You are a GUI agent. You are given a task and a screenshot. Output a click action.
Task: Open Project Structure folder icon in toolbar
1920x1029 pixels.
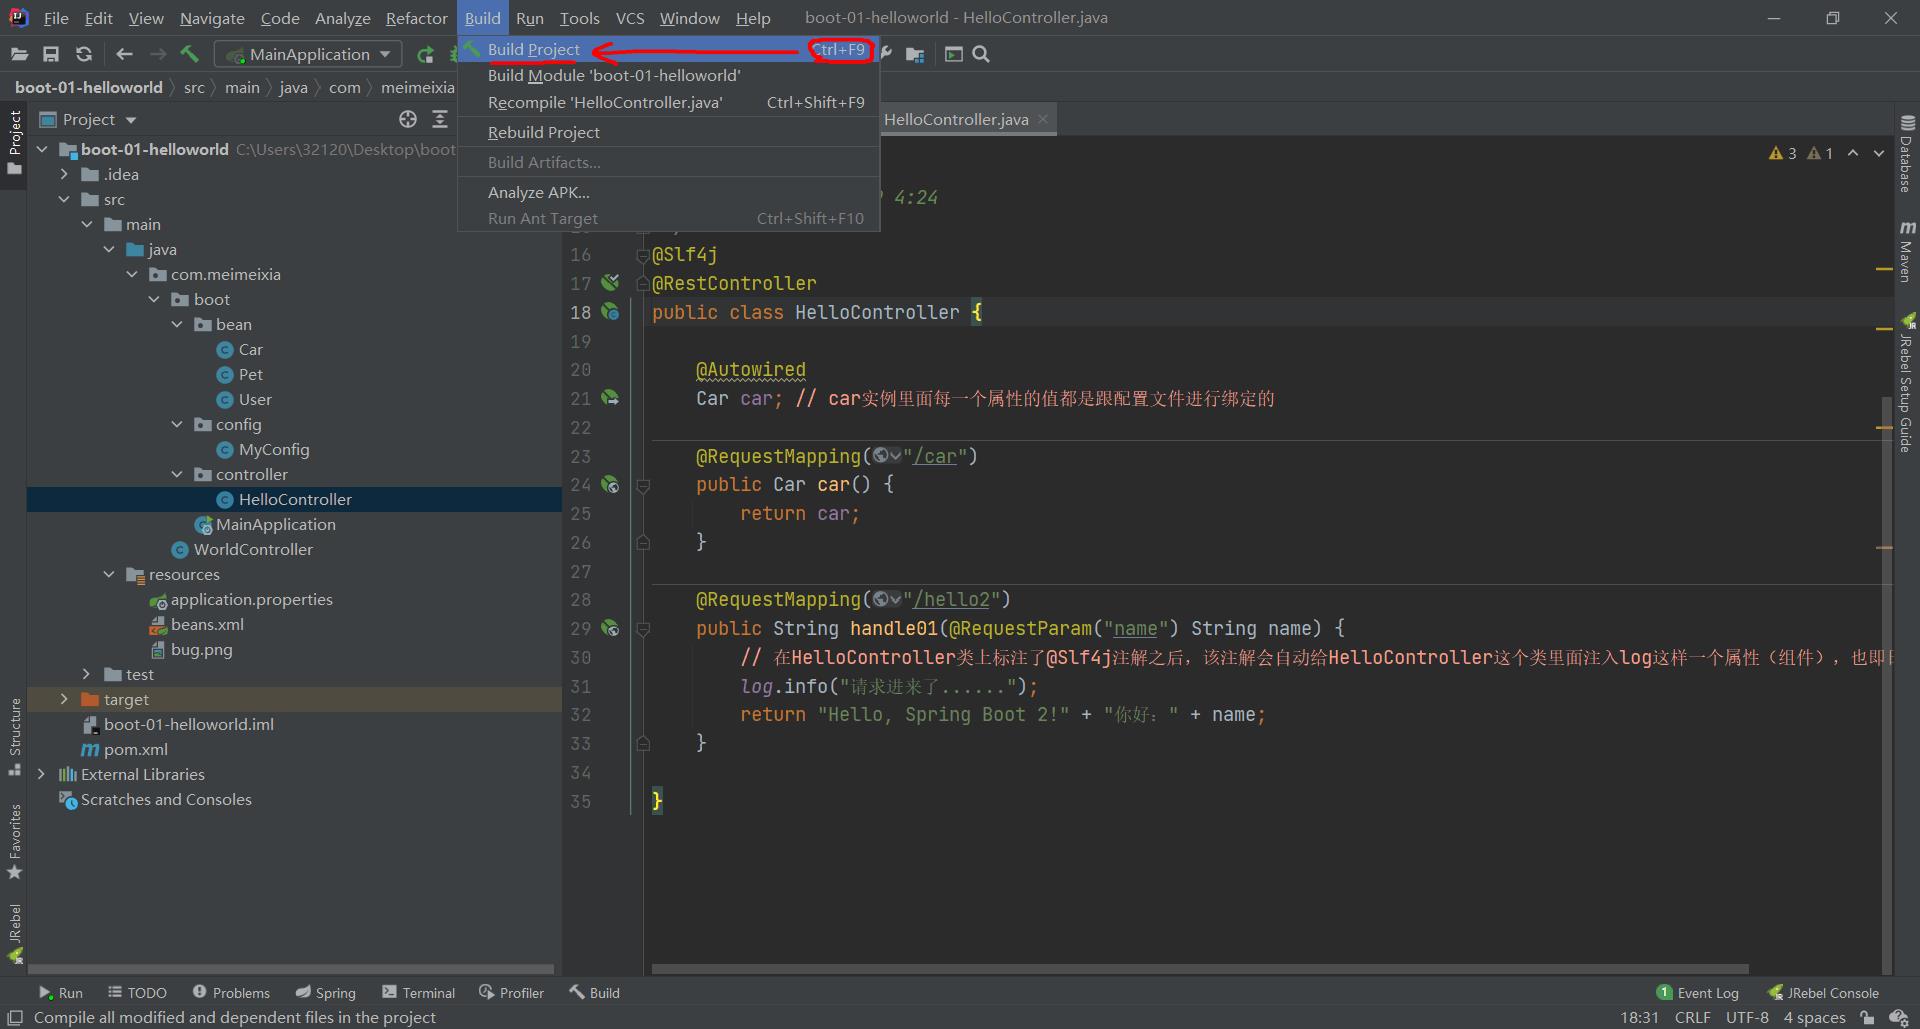point(915,54)
